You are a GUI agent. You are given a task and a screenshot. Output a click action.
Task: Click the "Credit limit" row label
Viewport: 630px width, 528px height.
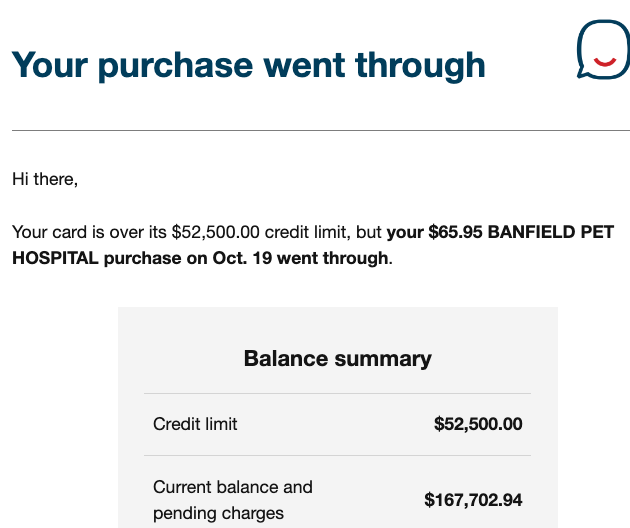point(195,424)
